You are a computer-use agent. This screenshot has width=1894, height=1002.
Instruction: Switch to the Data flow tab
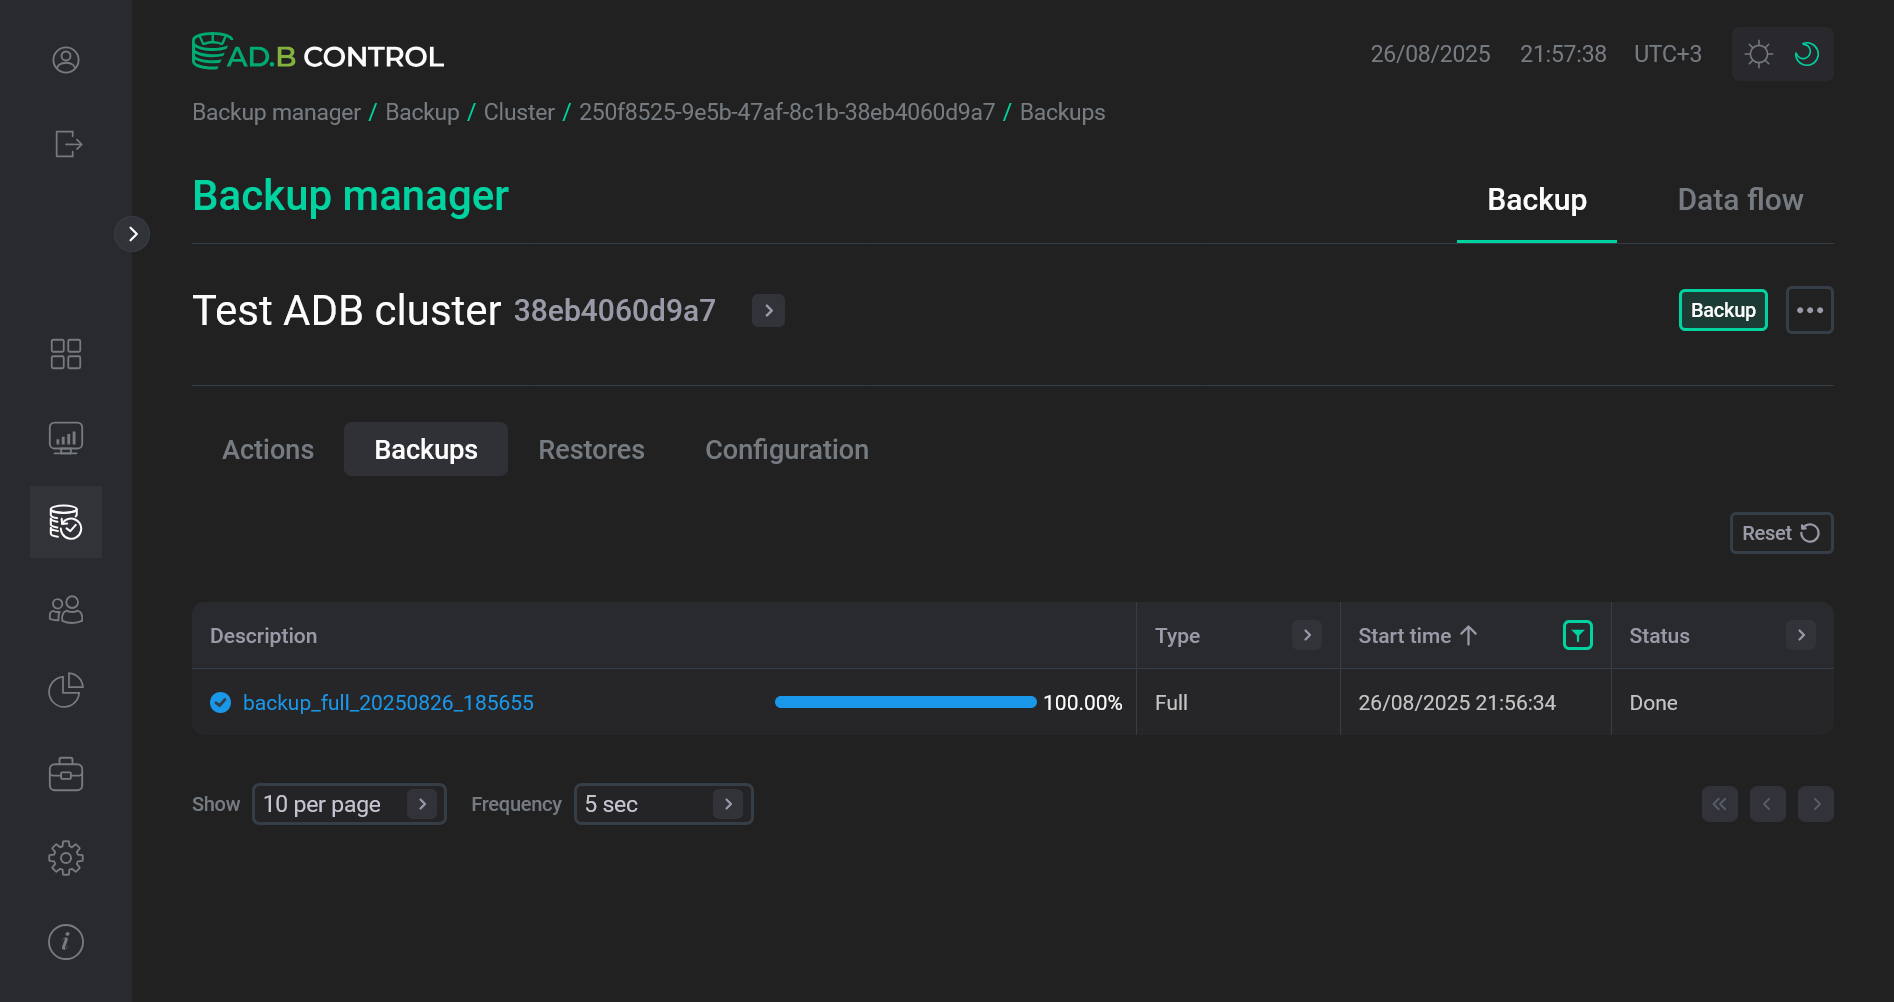pos(1740,199)
